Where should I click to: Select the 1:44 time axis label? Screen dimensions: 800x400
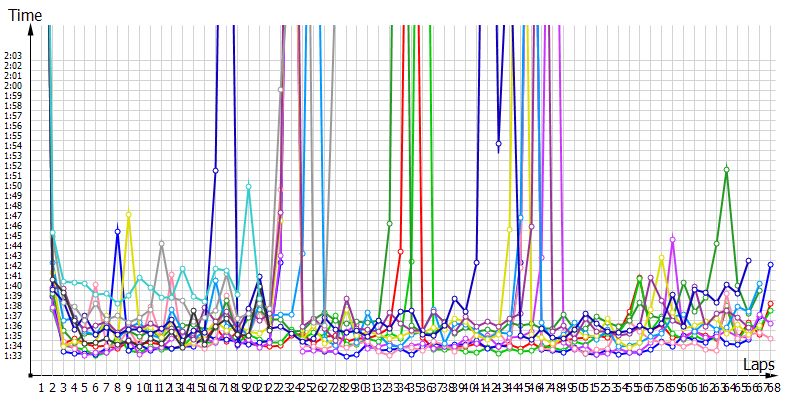[x=13, y=245]
